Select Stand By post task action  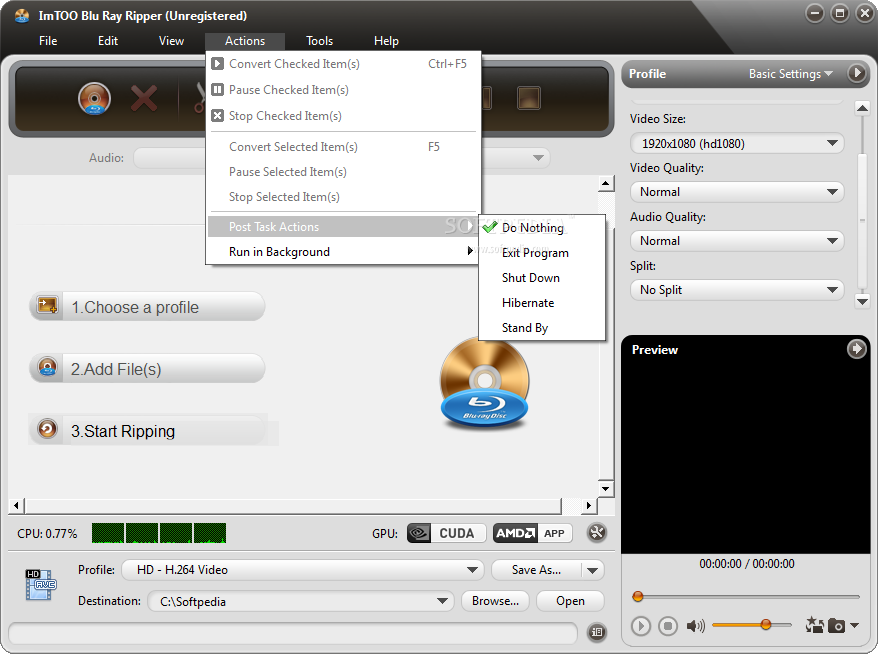pyautogui.click(x=542, y=328)
